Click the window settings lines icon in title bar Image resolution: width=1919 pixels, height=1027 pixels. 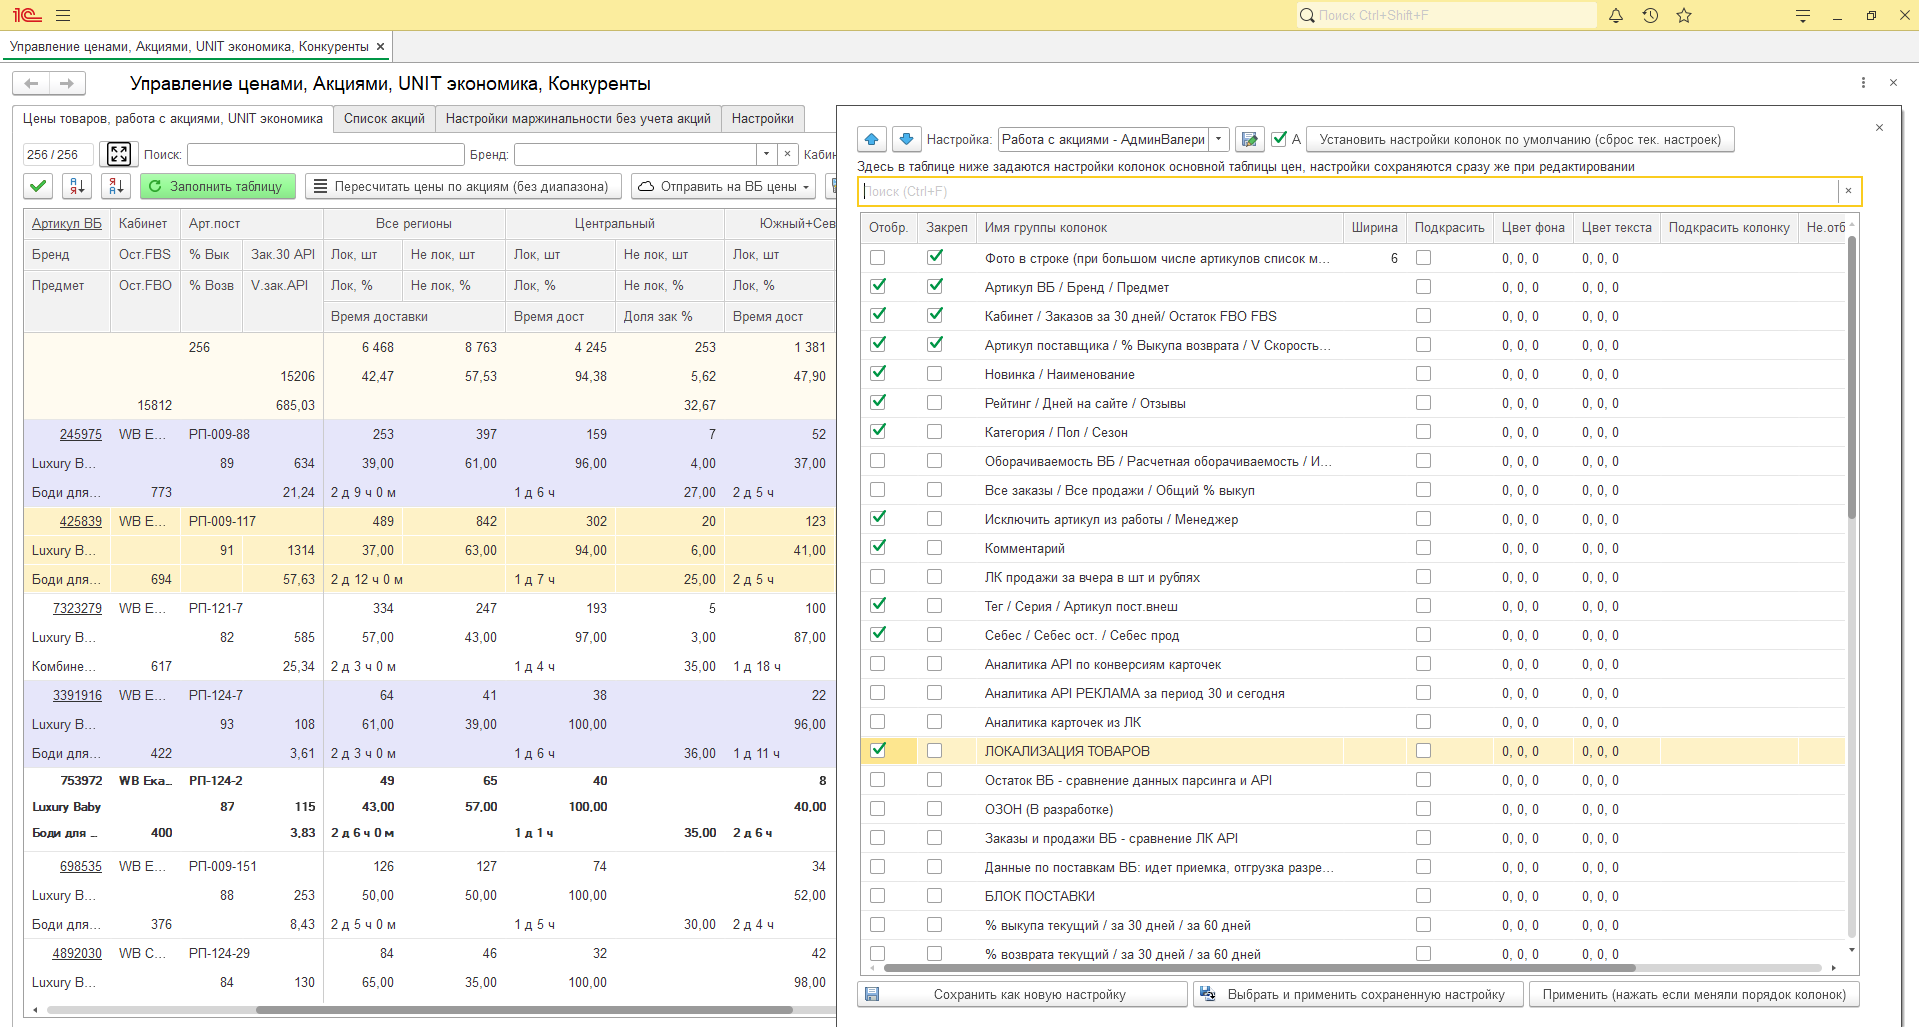tap(1803, 16)
